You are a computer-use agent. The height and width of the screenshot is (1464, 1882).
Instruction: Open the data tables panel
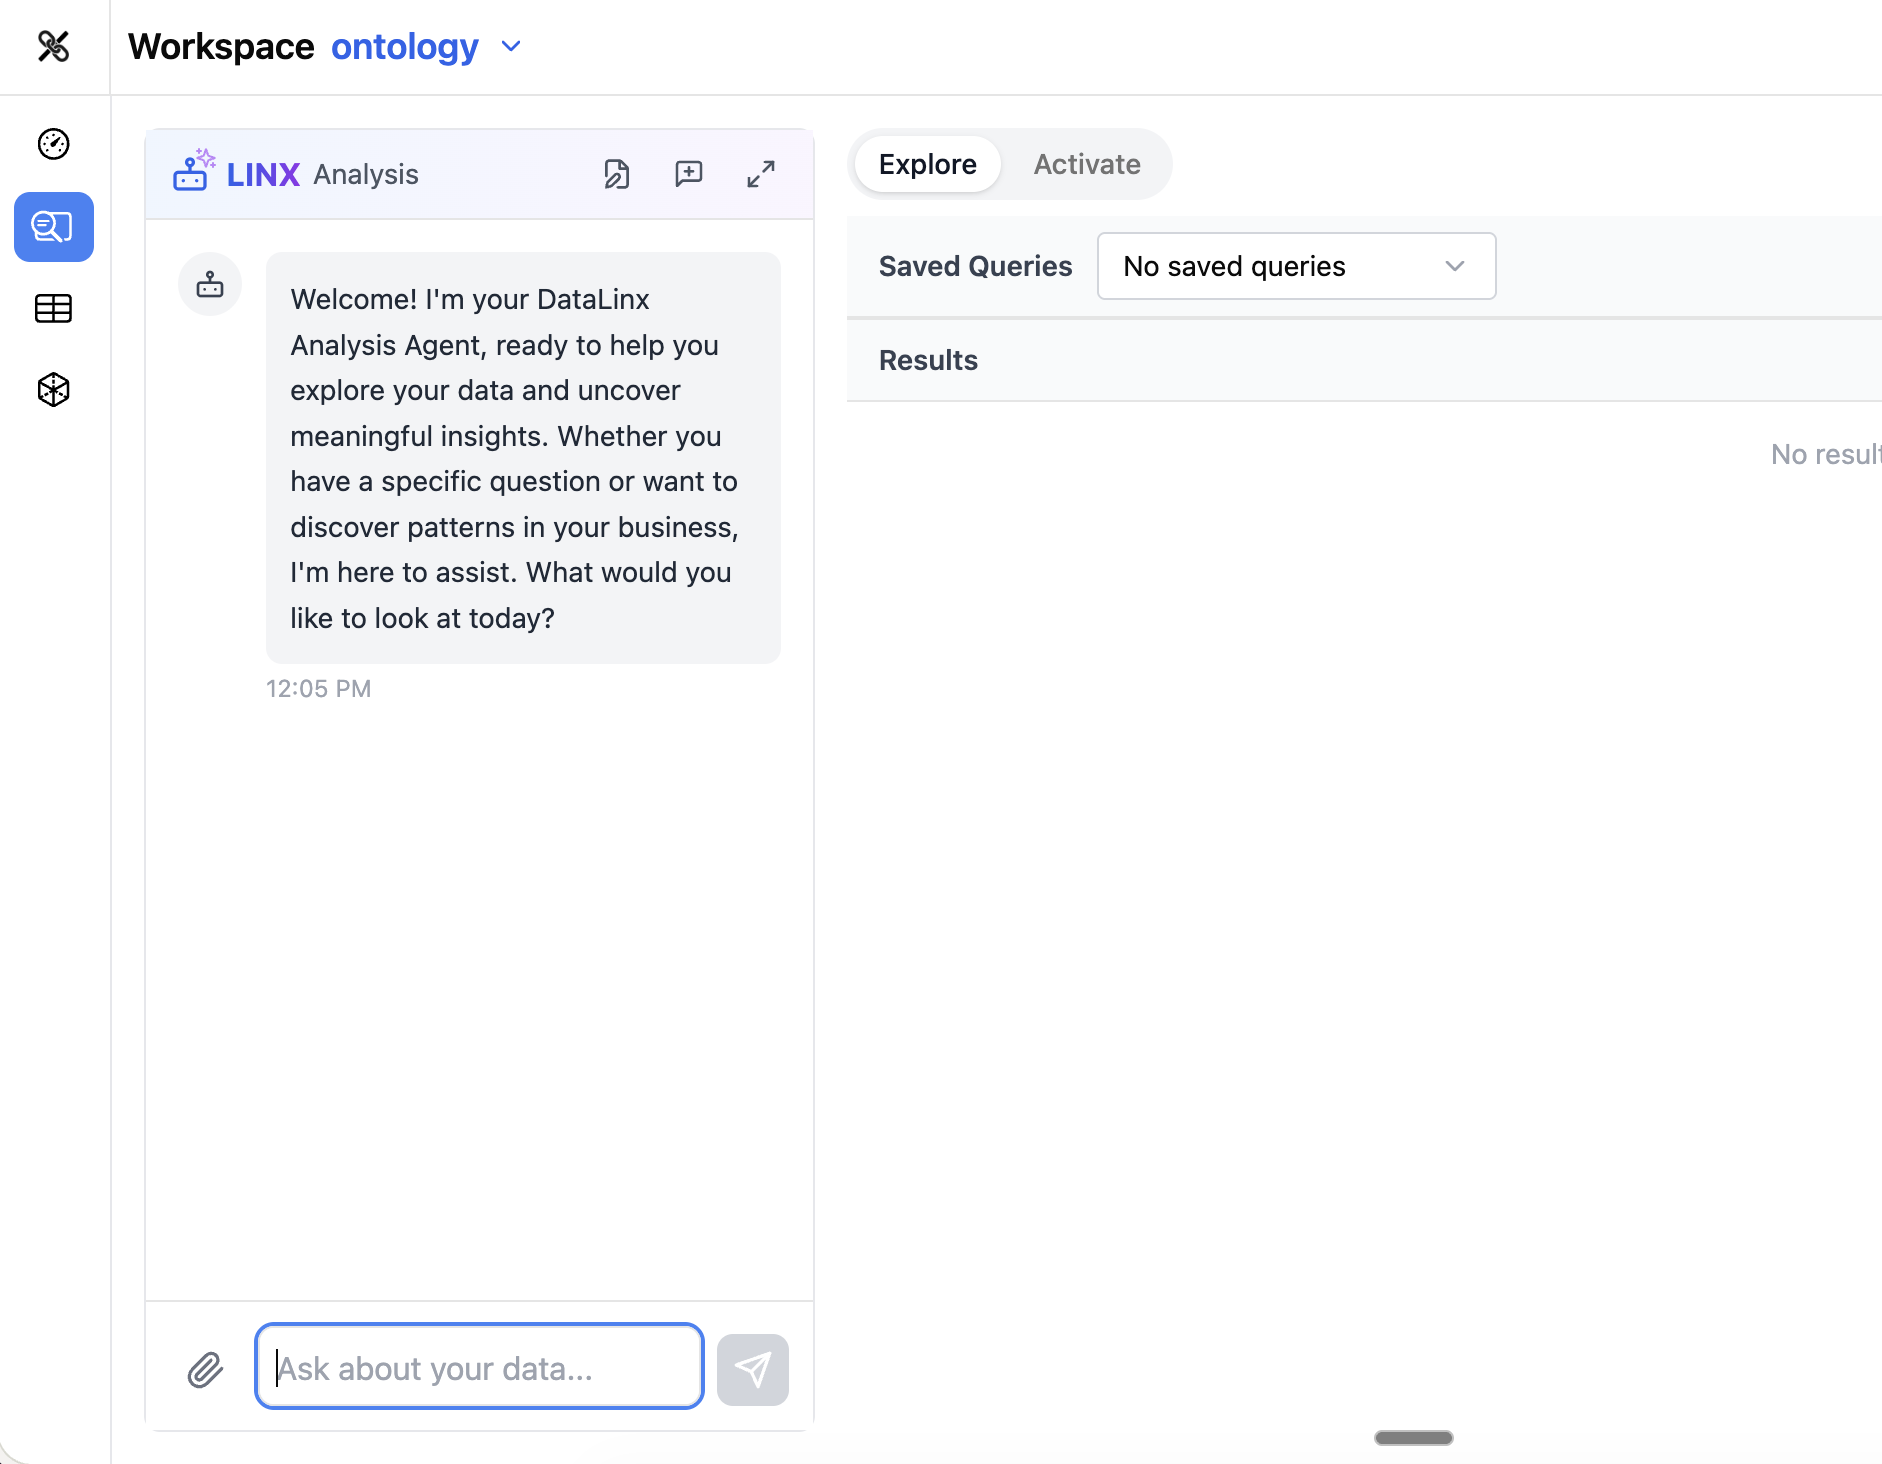53,308
